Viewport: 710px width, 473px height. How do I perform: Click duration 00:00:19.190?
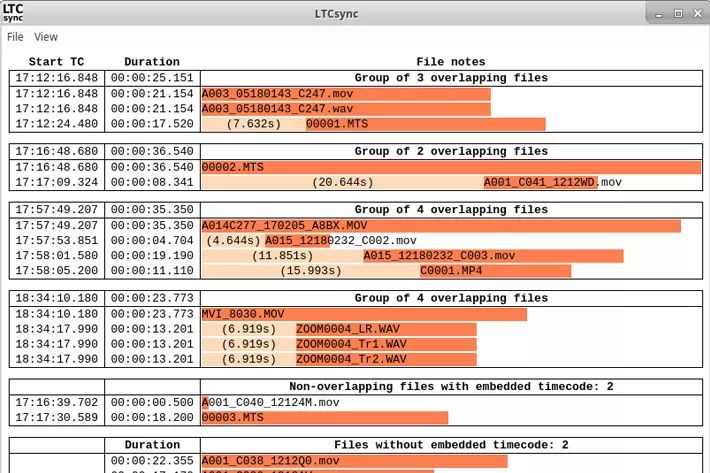click(152, 255)
